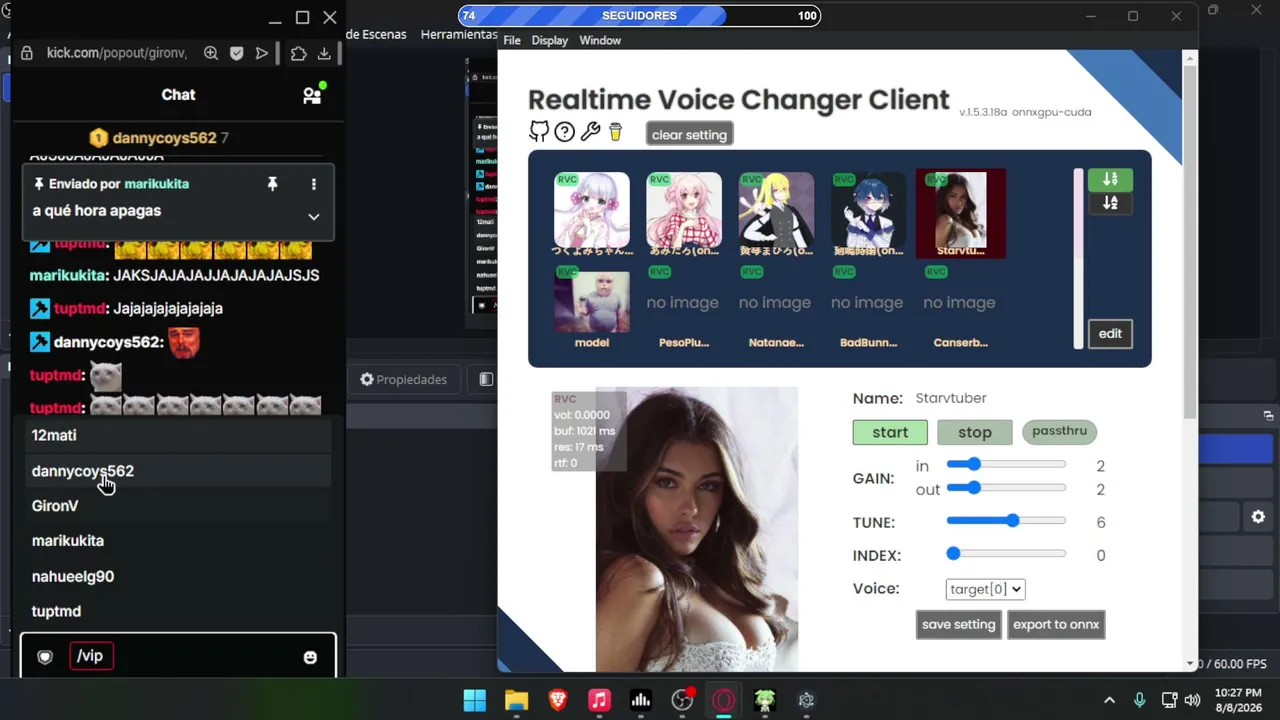Open the OBS gear settings icon
1280x720 pixels.
tap(1258, 517)
